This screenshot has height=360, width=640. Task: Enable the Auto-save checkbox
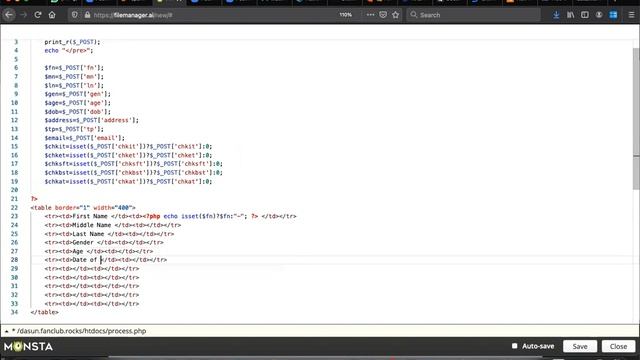[x=514, y=346]
